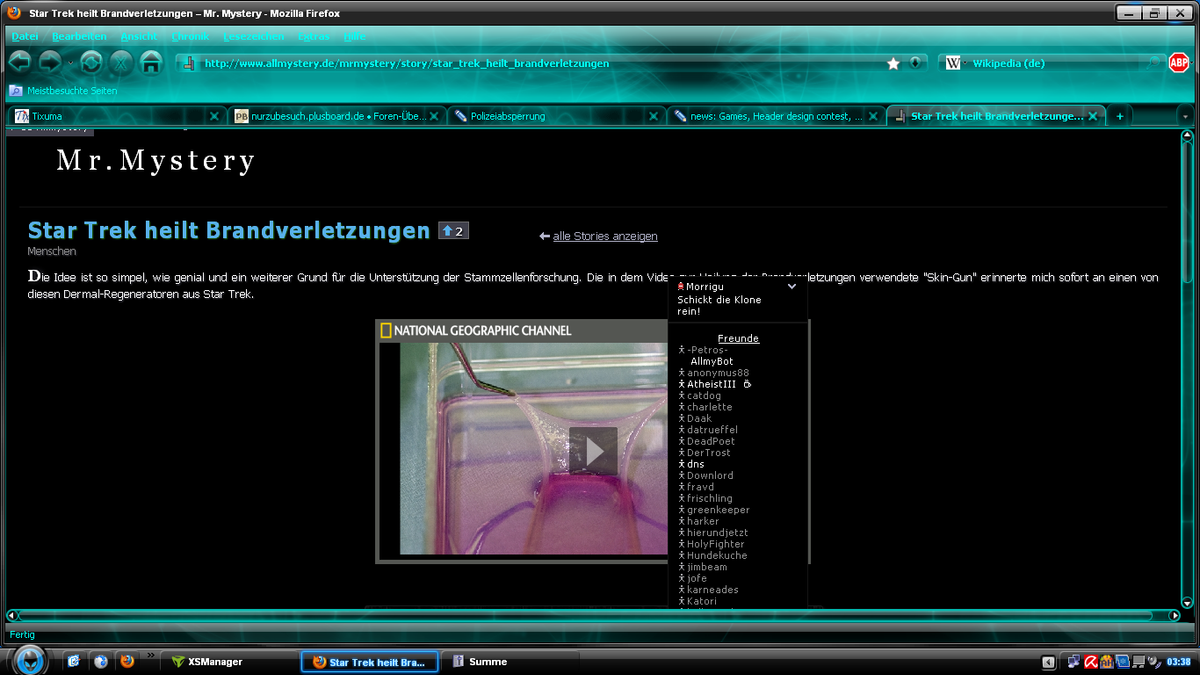The image size is (1200, 675).
Task: Click the 'alle Stories anzeigen' link
Action: [605, 236]
